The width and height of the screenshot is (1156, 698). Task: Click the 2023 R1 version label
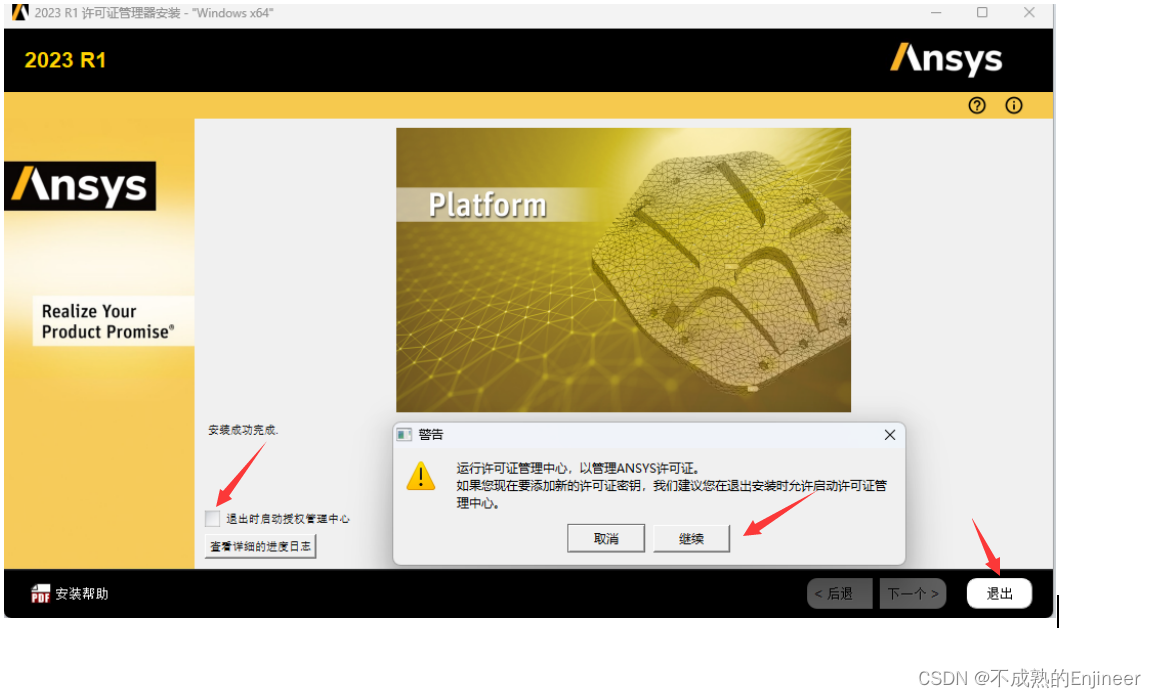(x=66, y=60)
